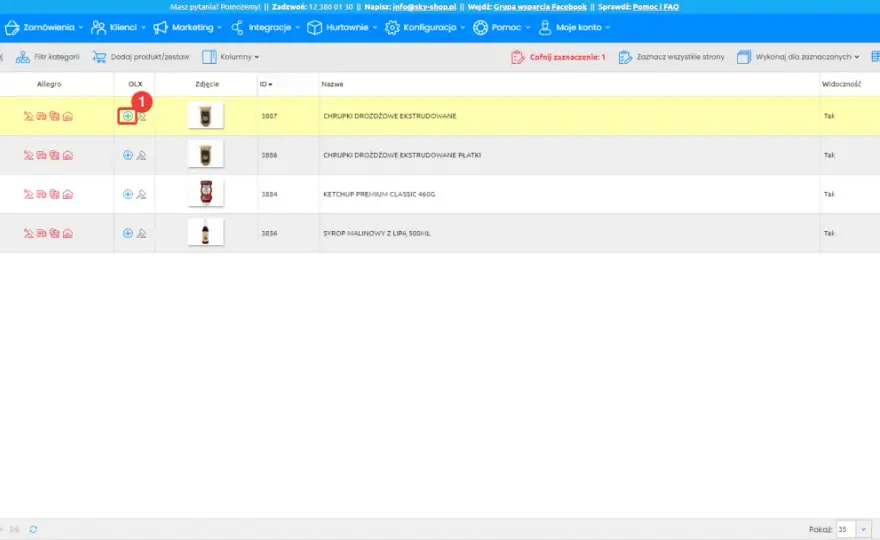The width and height of the screenshot is (880, 540).
Task: Click OLX gavel icon in KETCHUP PREMIUM row
Action: [x=141, y=194]
